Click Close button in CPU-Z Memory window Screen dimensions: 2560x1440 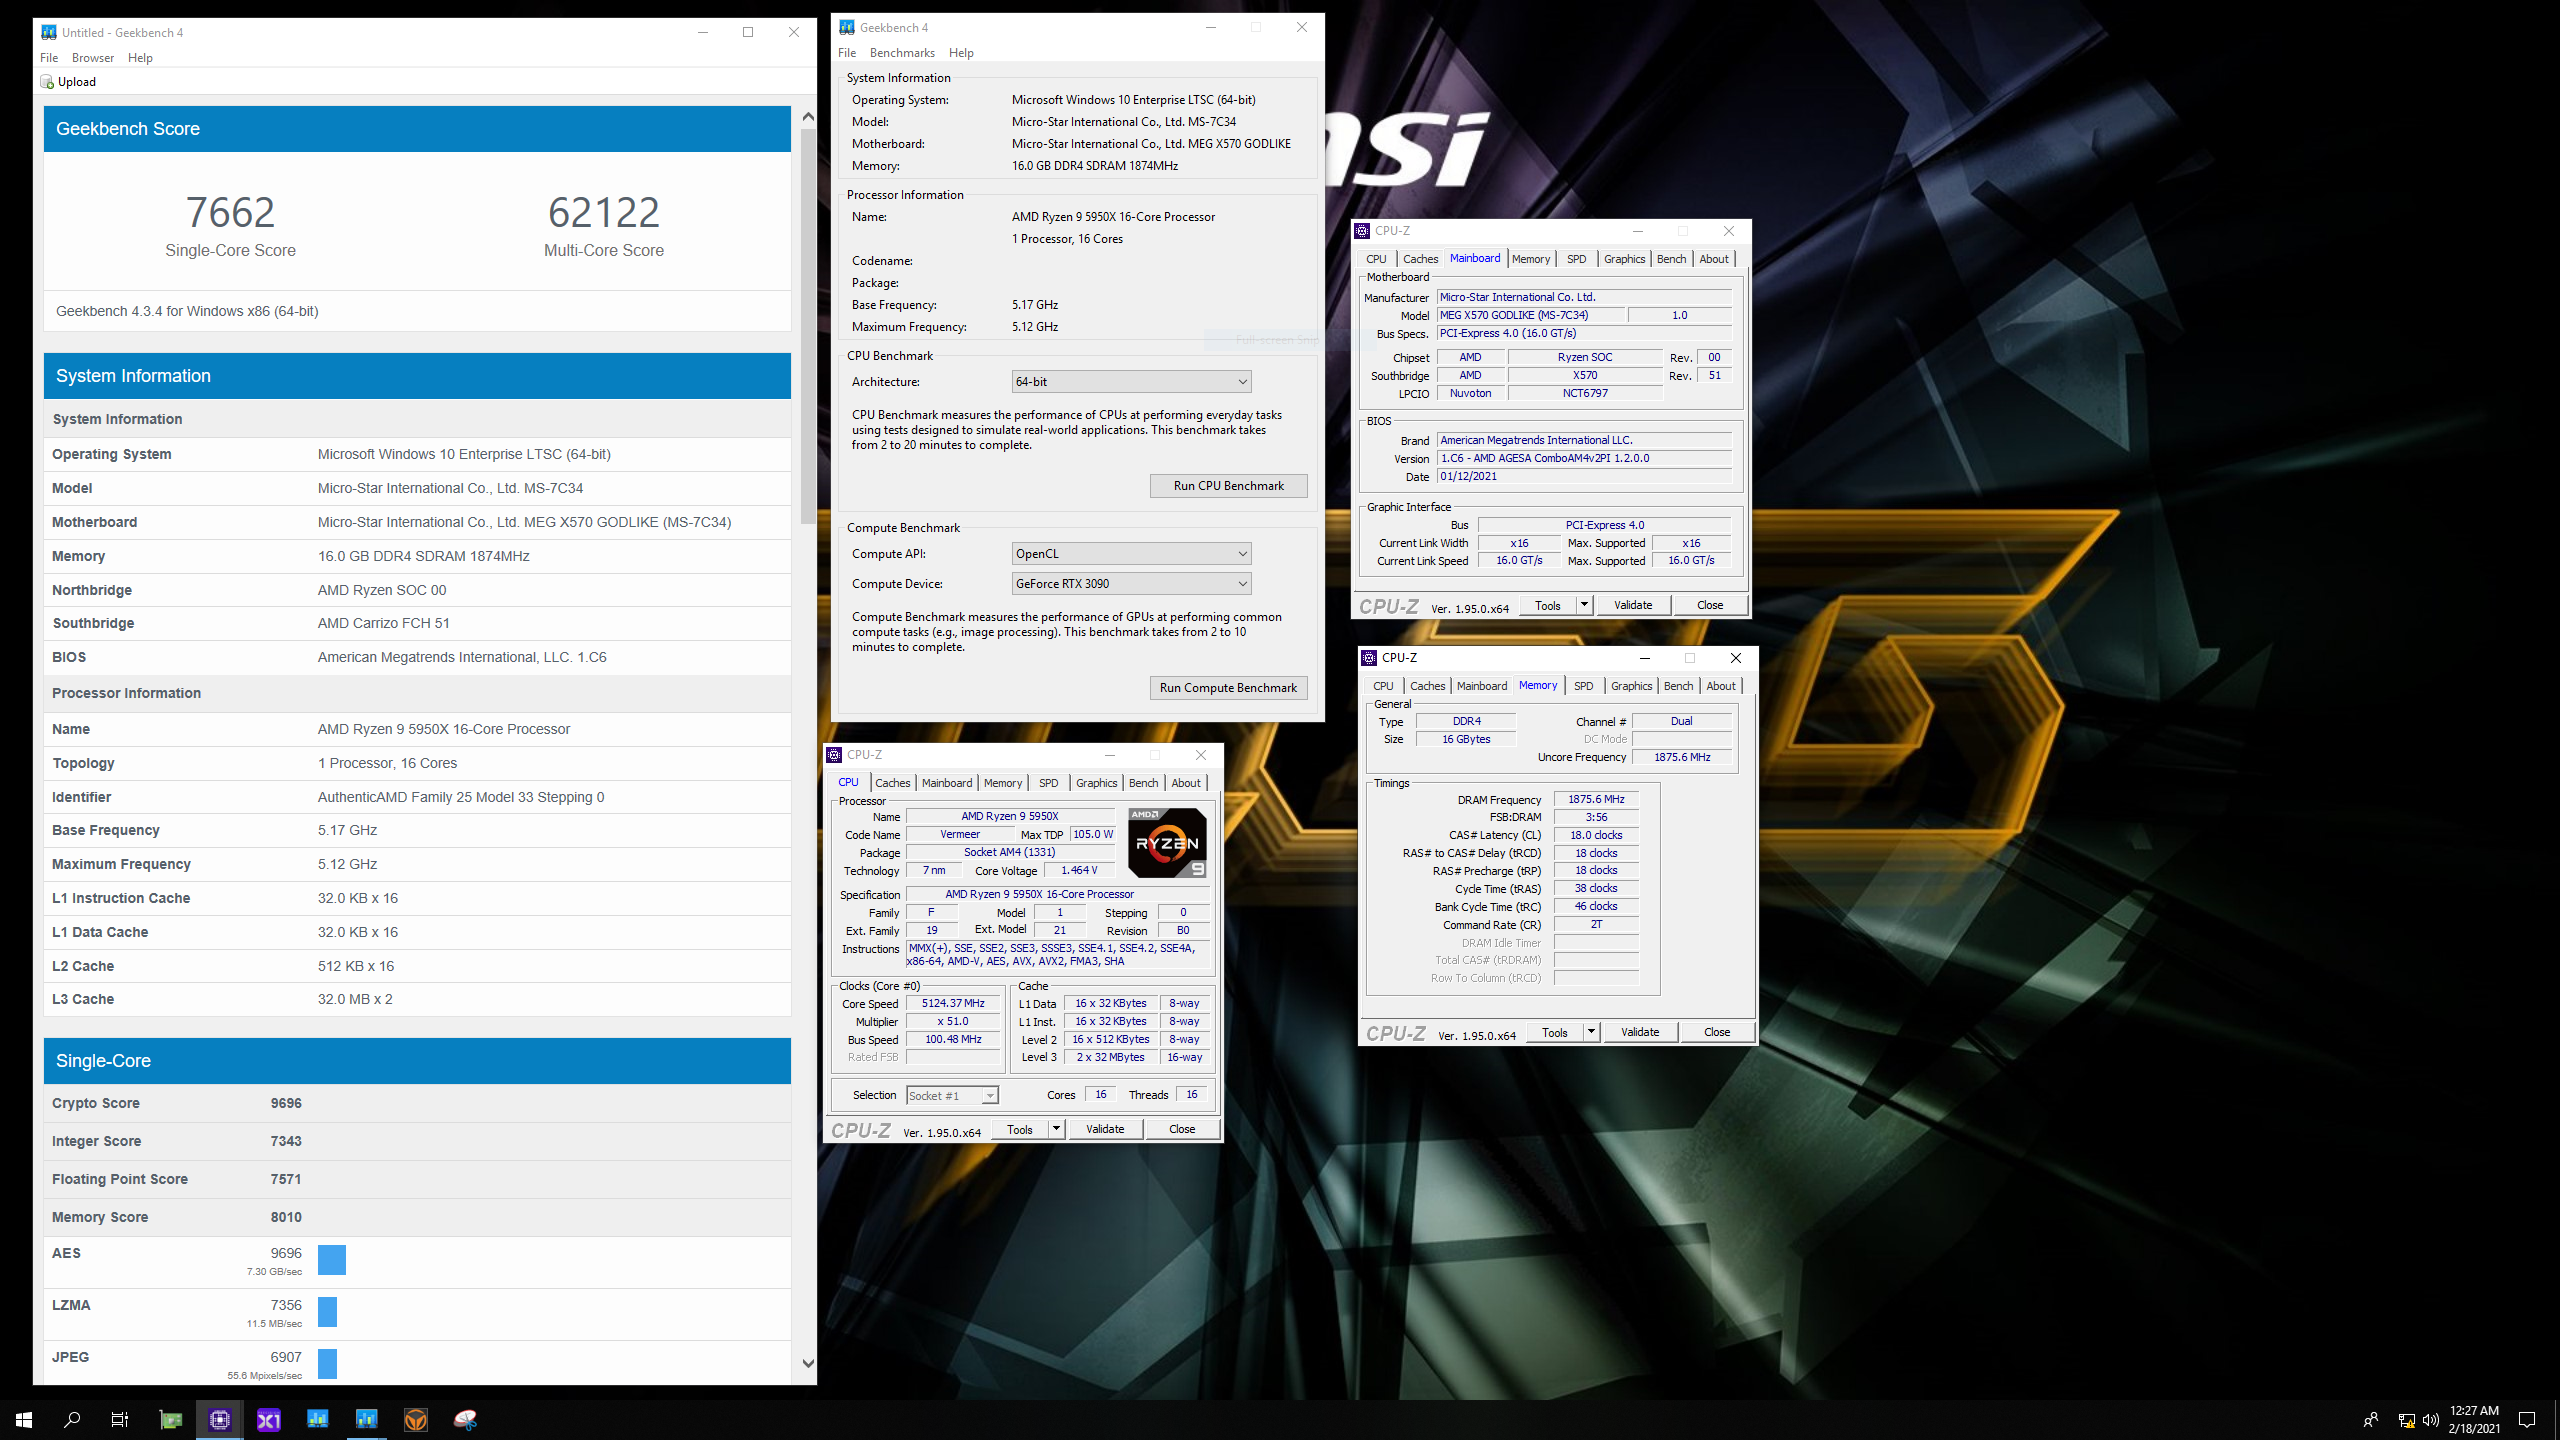click(1717, 1032)
